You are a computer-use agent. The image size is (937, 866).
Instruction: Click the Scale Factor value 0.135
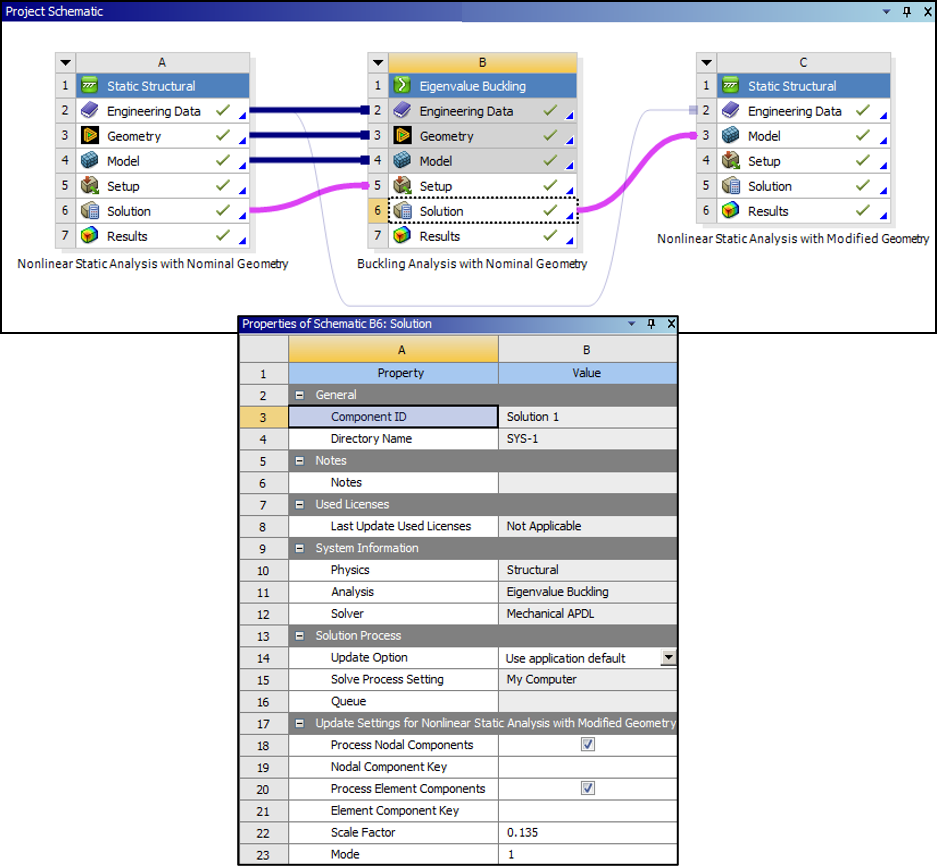[587, 833]
